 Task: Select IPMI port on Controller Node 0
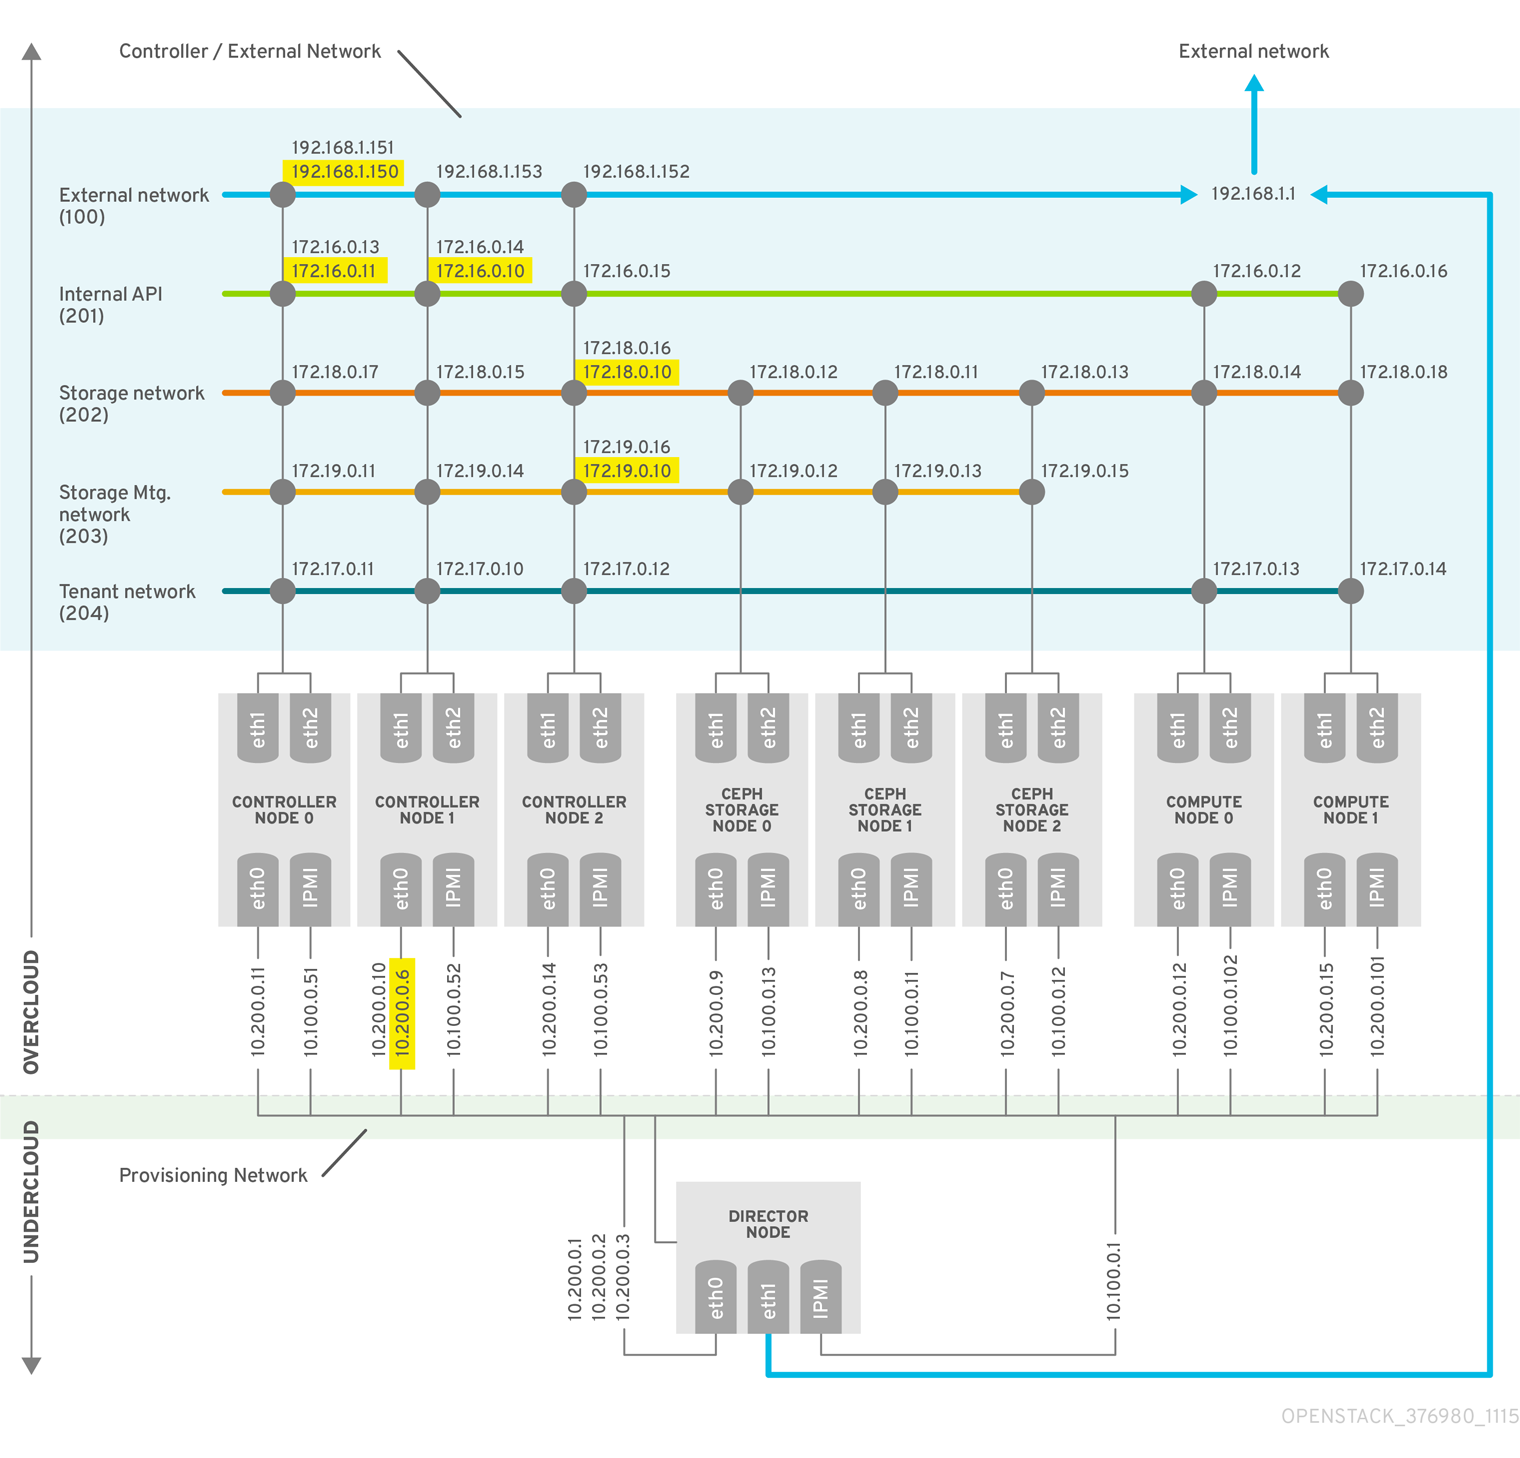click(310, 889)
